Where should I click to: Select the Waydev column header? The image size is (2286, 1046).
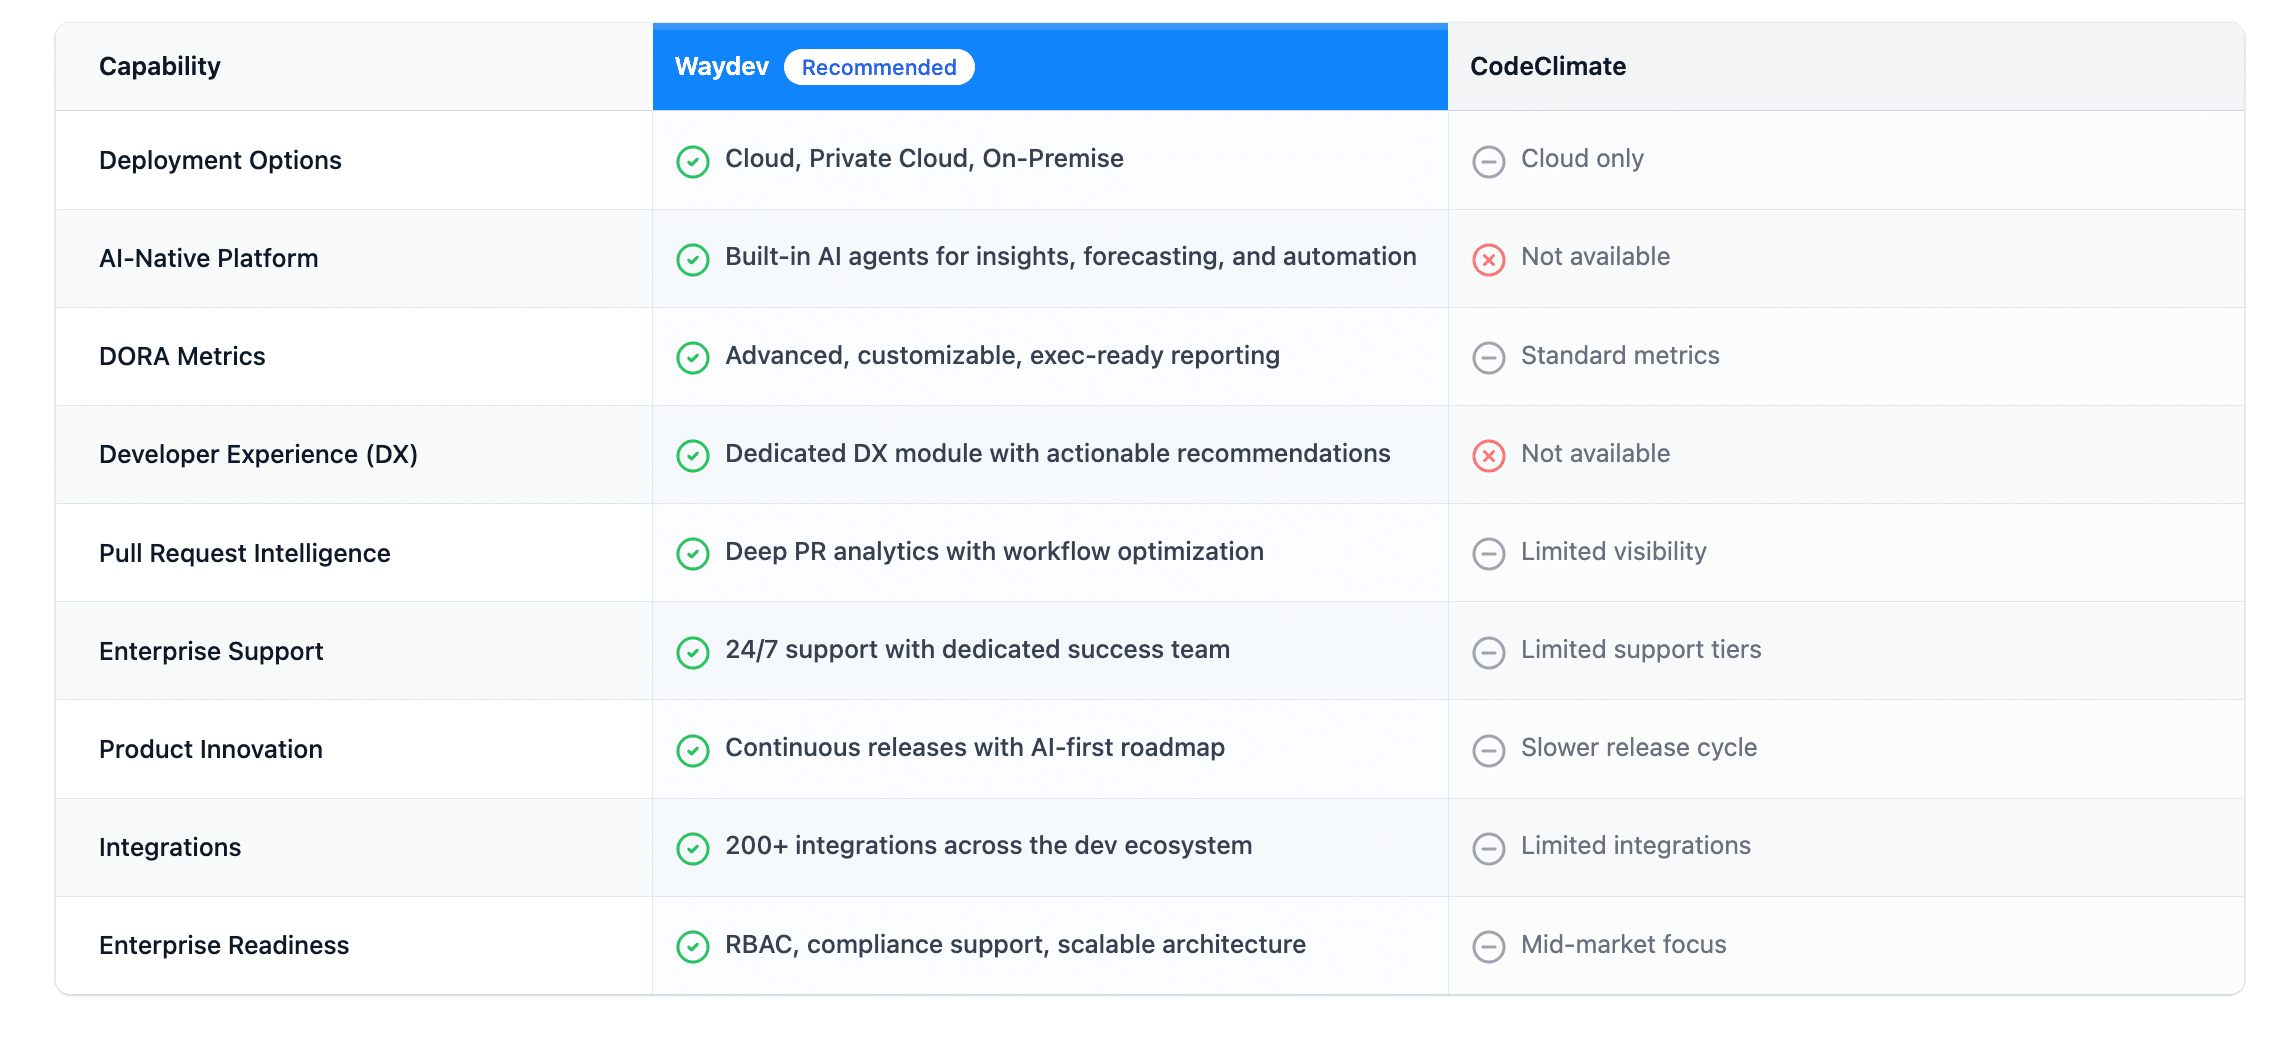(x=721, y=67)
